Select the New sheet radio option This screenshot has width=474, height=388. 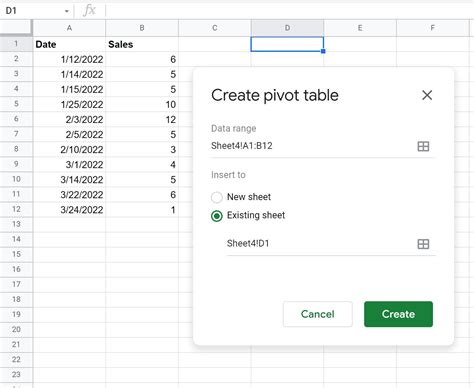[x=217, y=197]
